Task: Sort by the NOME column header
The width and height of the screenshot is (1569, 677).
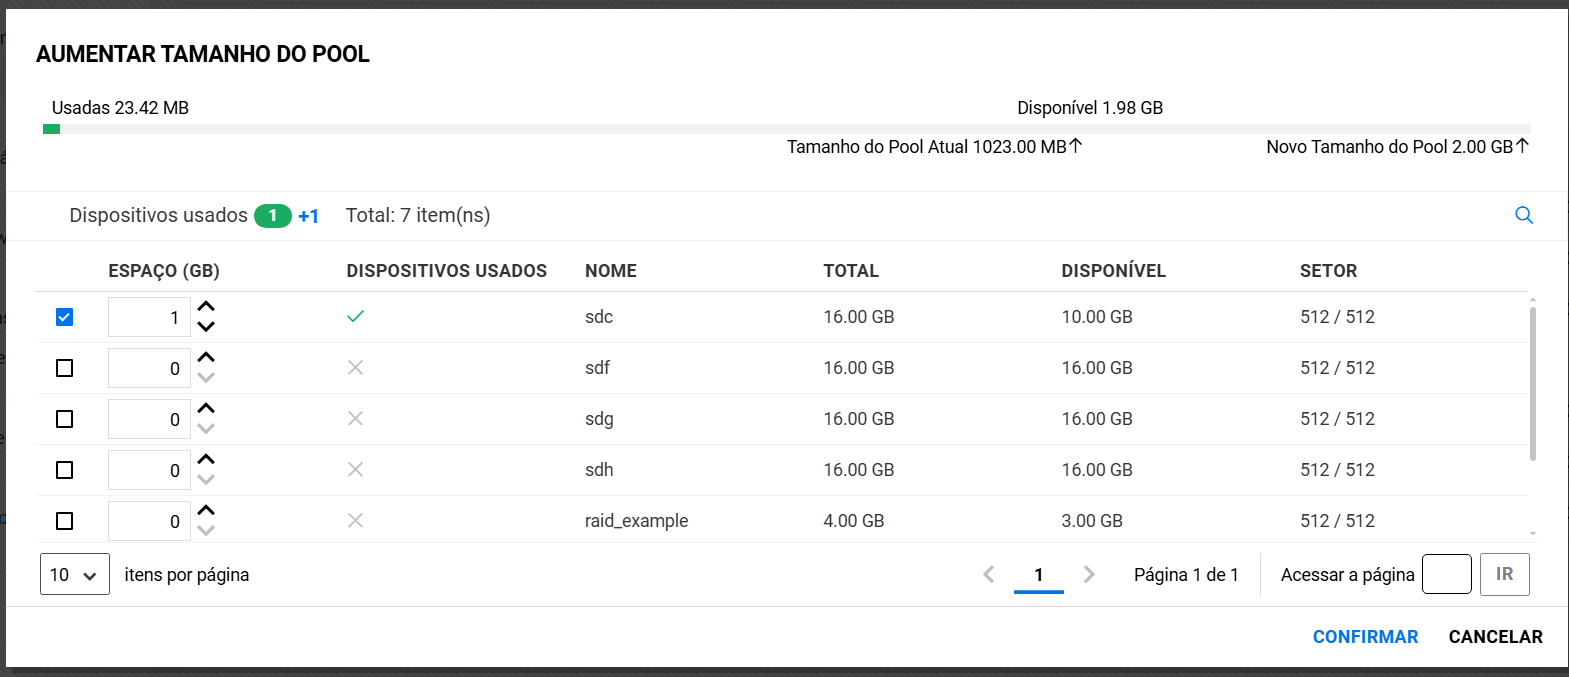Action: point(611,271)
